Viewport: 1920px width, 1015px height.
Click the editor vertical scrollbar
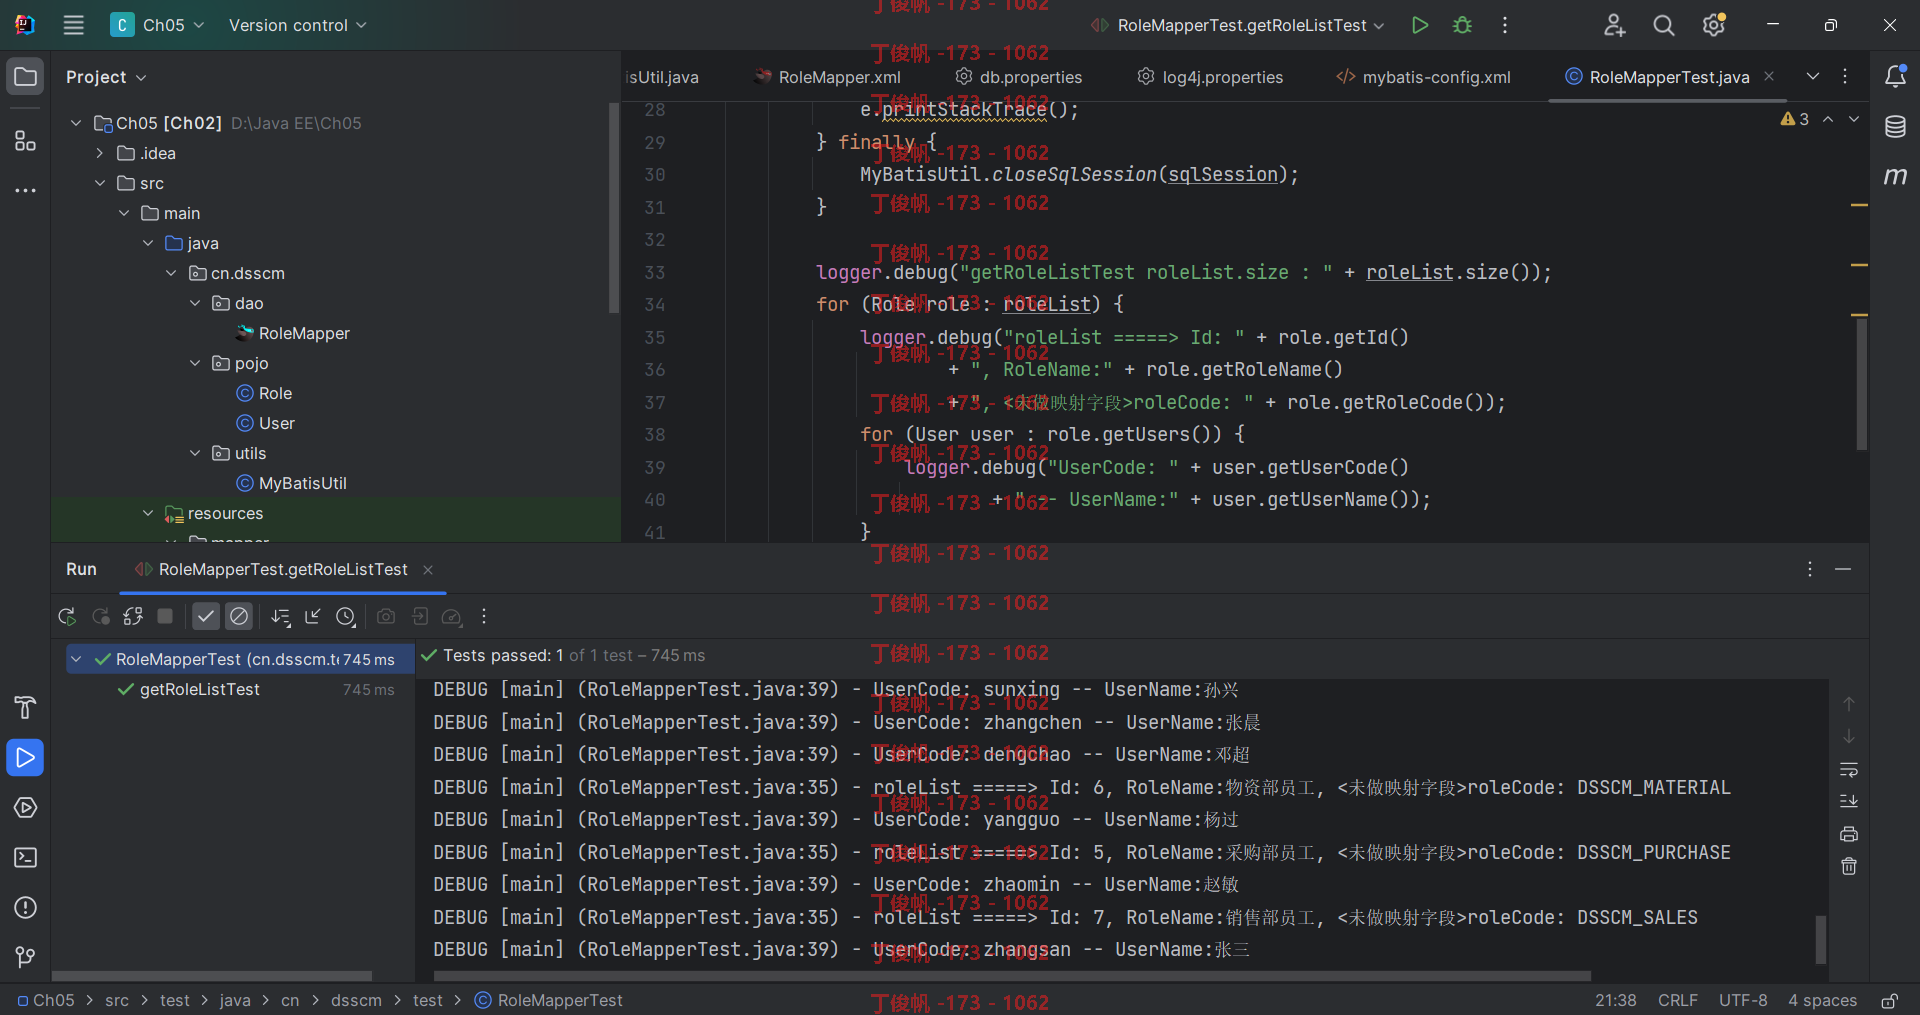1862,384
